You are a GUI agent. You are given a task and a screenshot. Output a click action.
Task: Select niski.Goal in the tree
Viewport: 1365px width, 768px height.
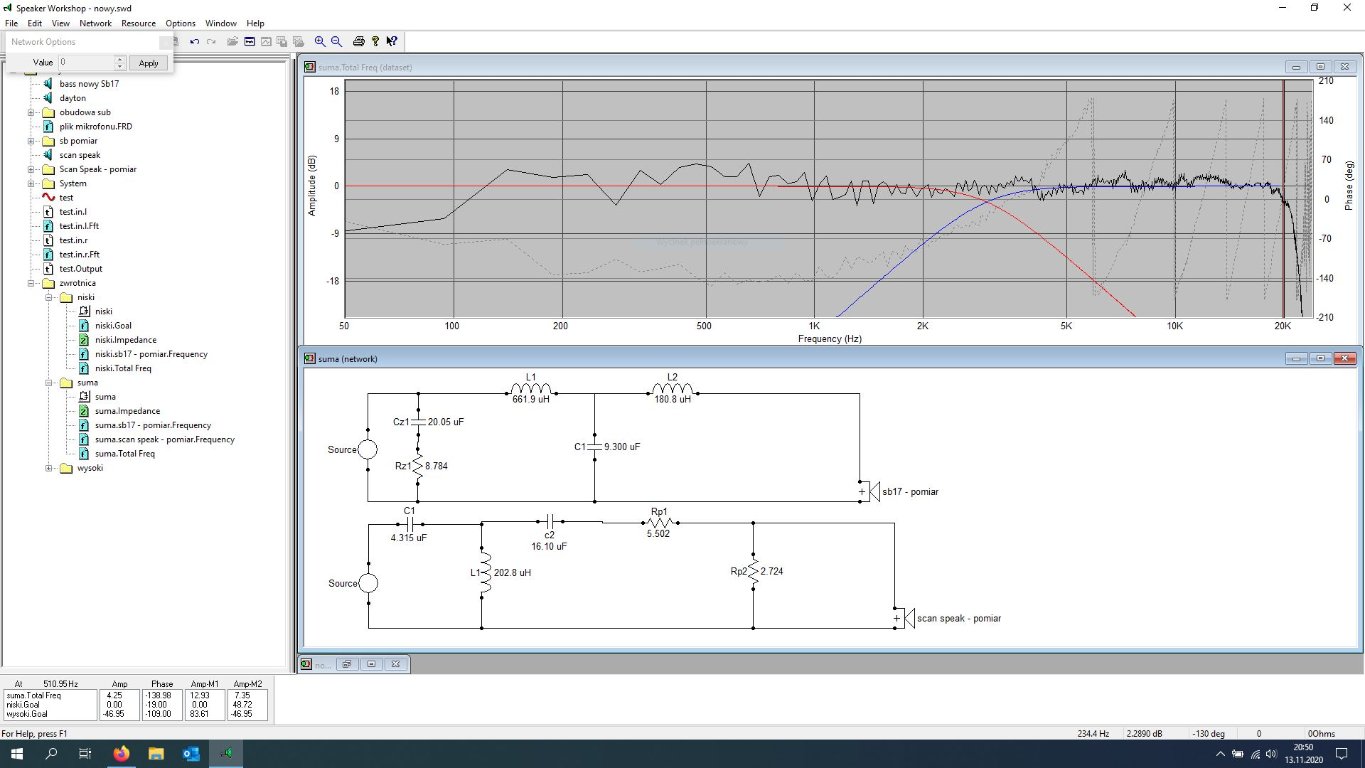coord(113,326)
